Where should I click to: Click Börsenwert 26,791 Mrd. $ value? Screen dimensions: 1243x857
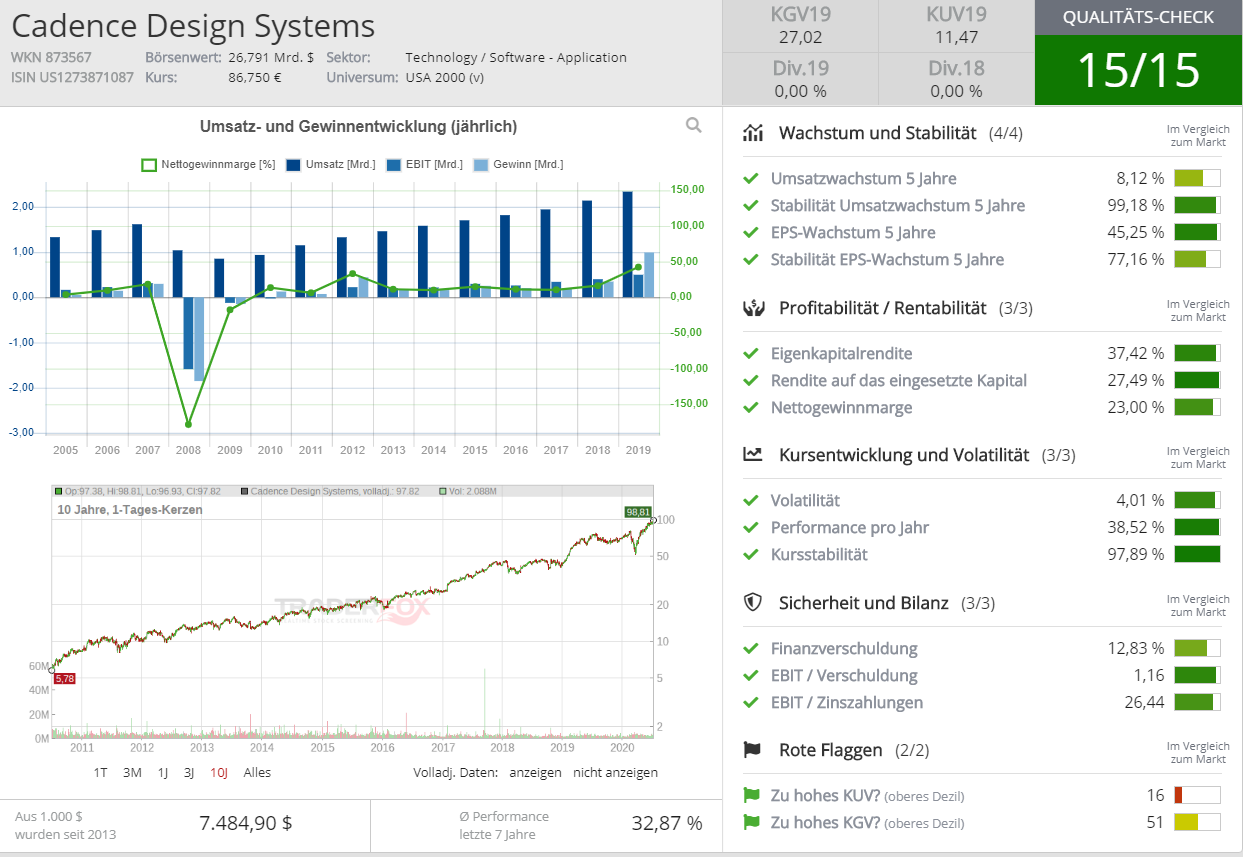pyautogui.click(x=271, y=58)
